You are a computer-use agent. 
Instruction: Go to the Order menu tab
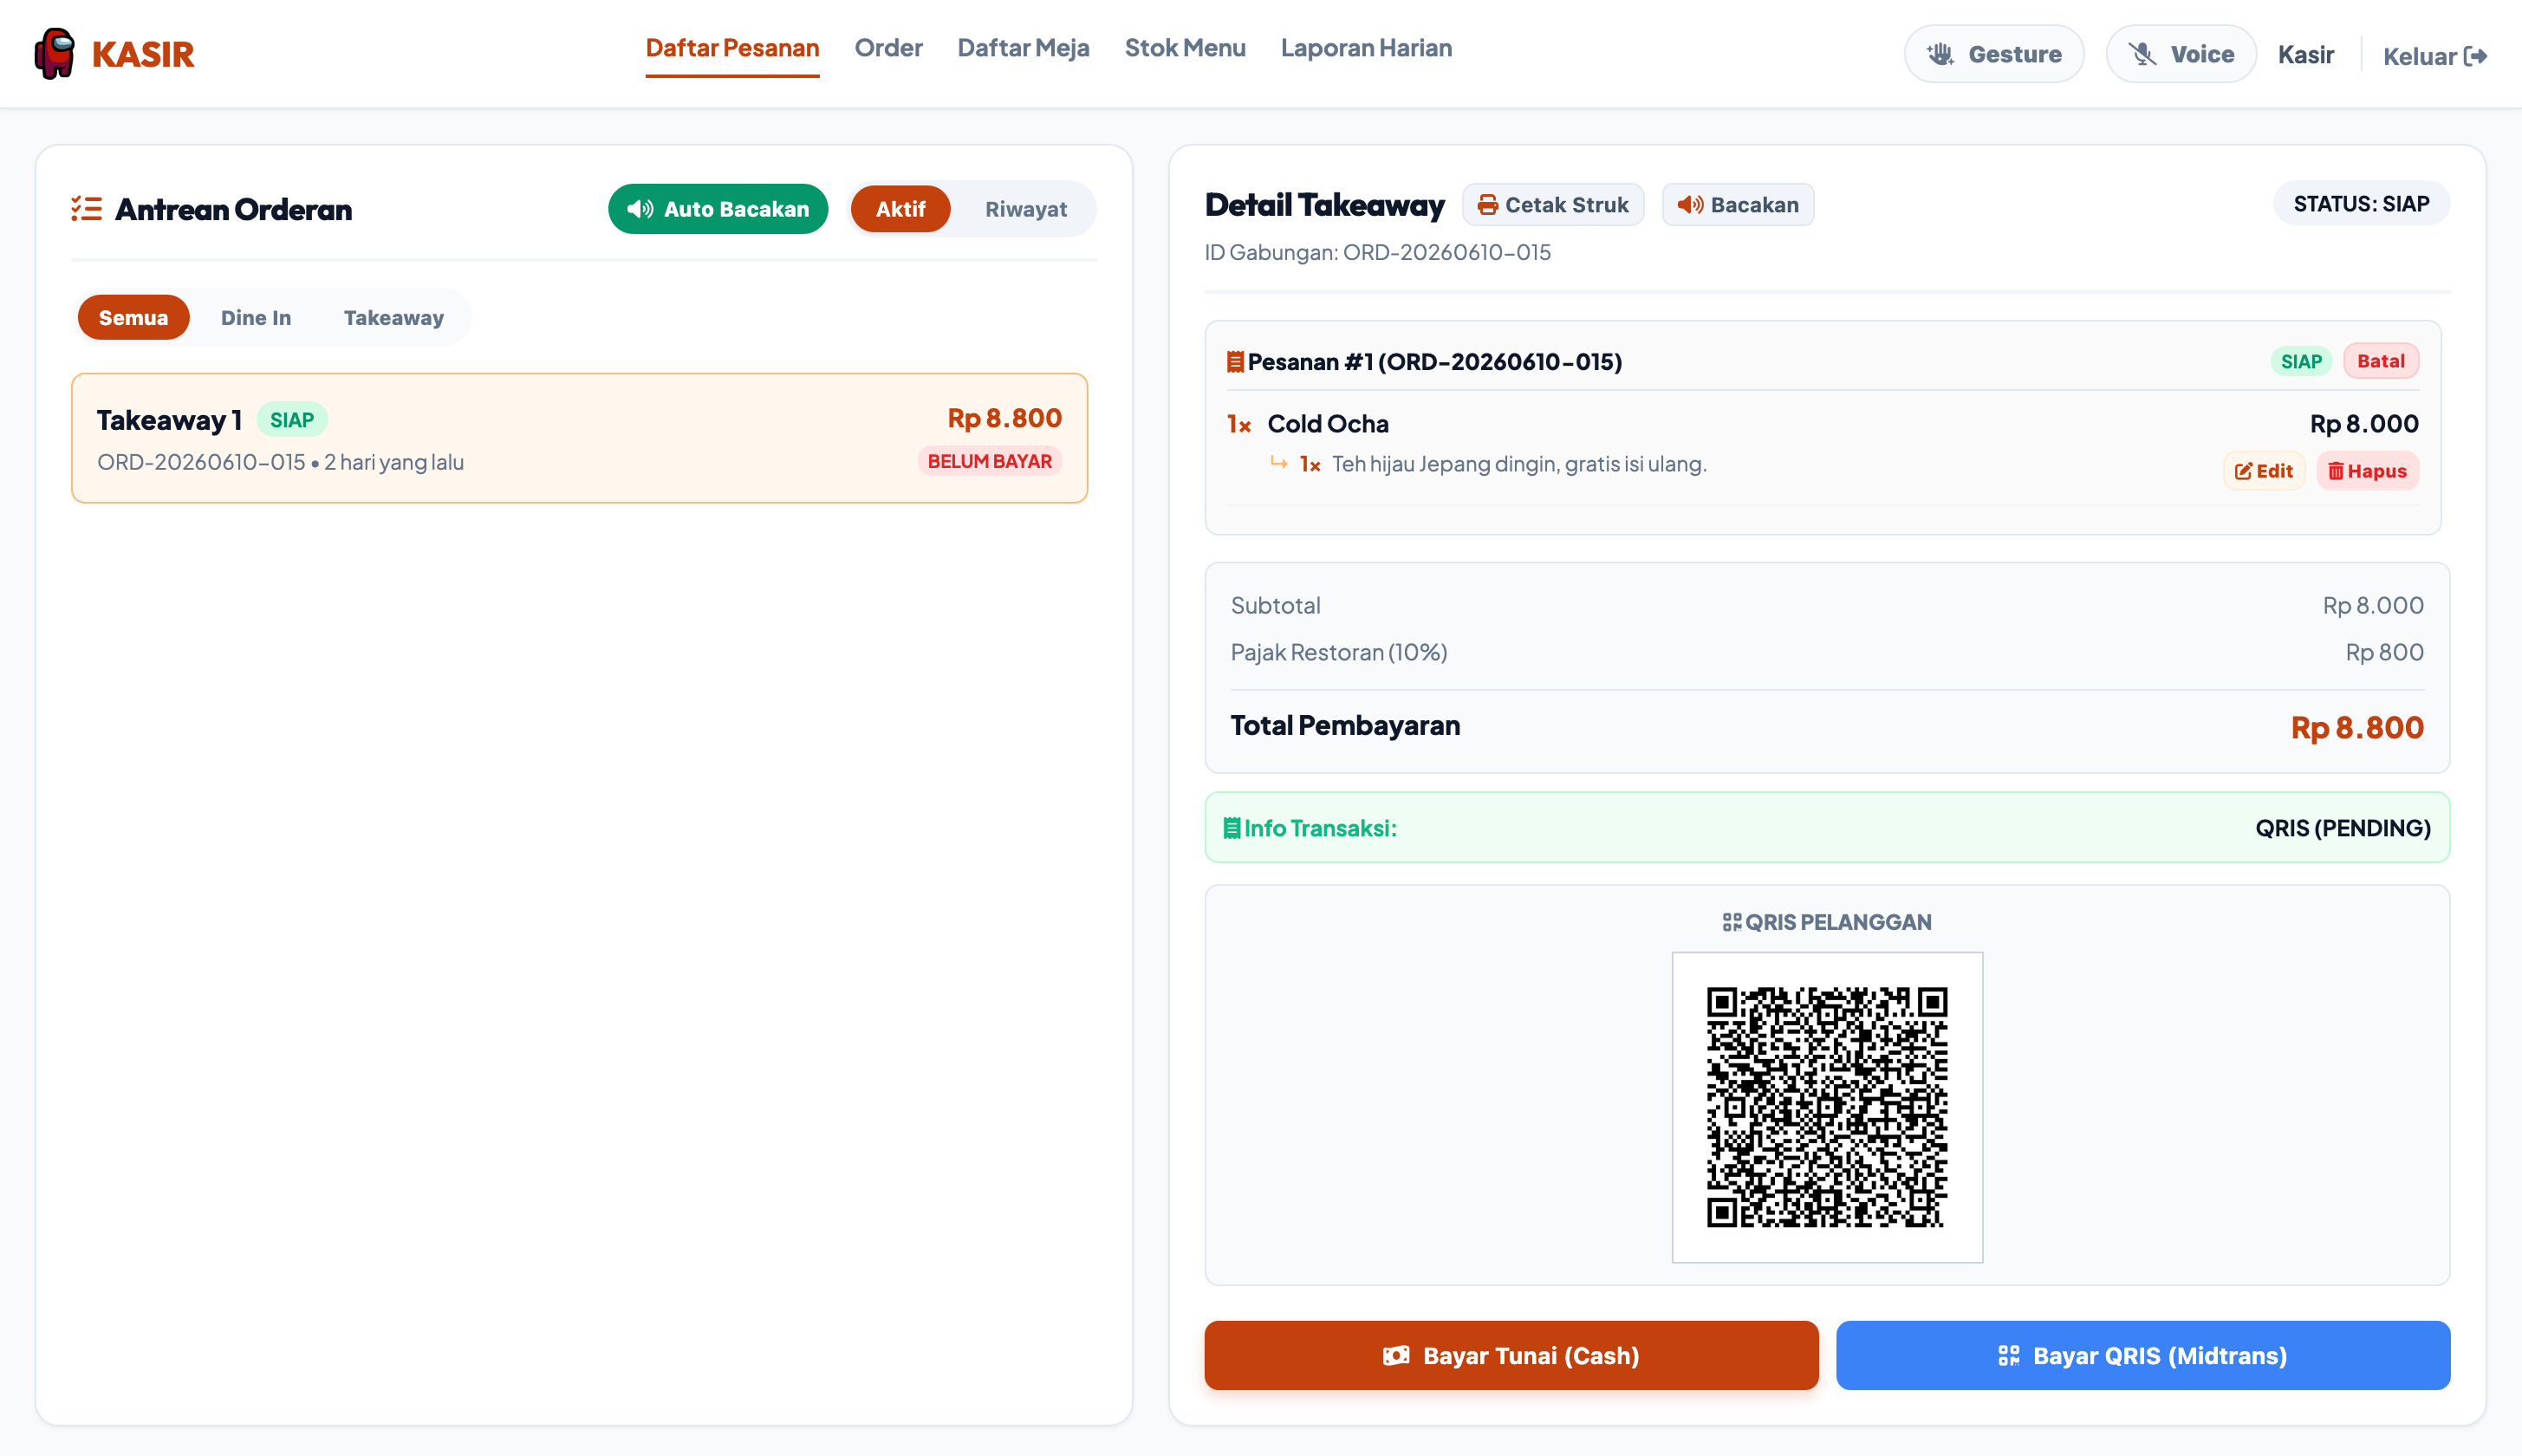tap(888, 48)
